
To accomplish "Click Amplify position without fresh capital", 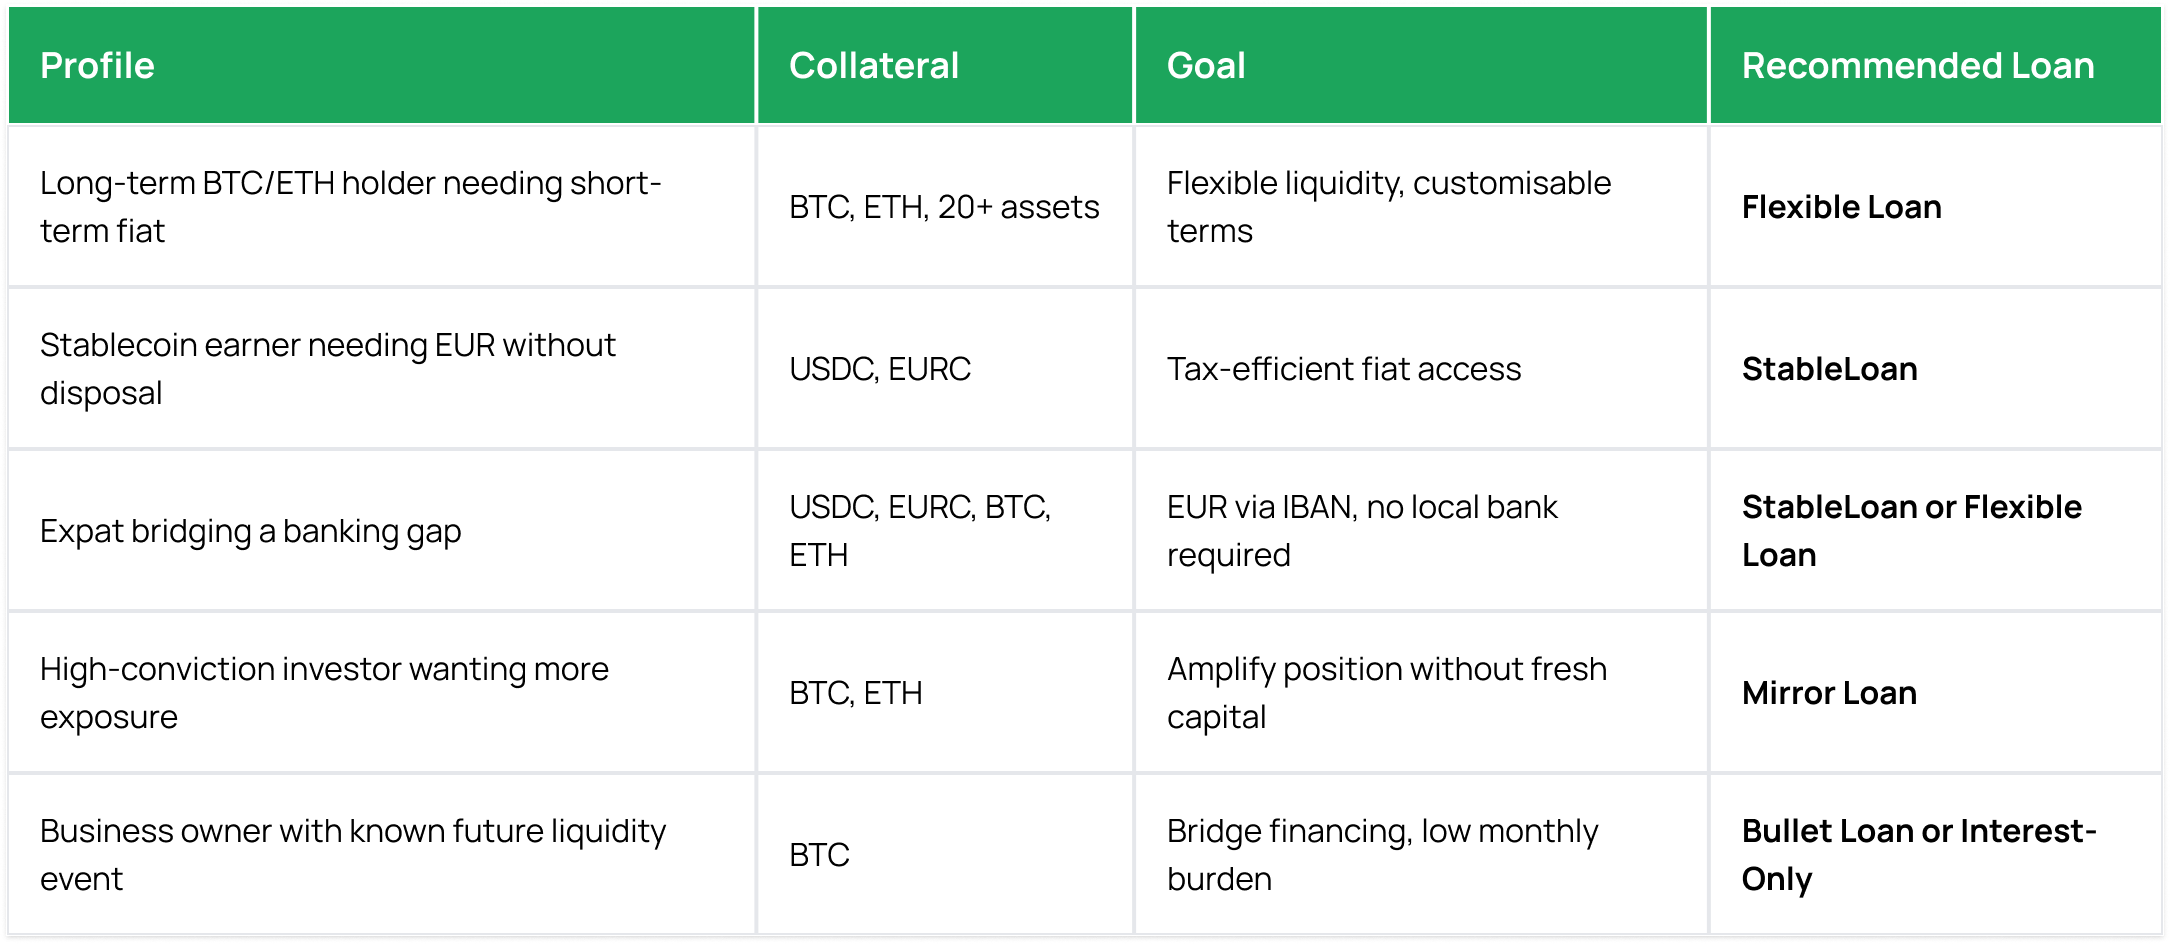I will point(1386,693).
